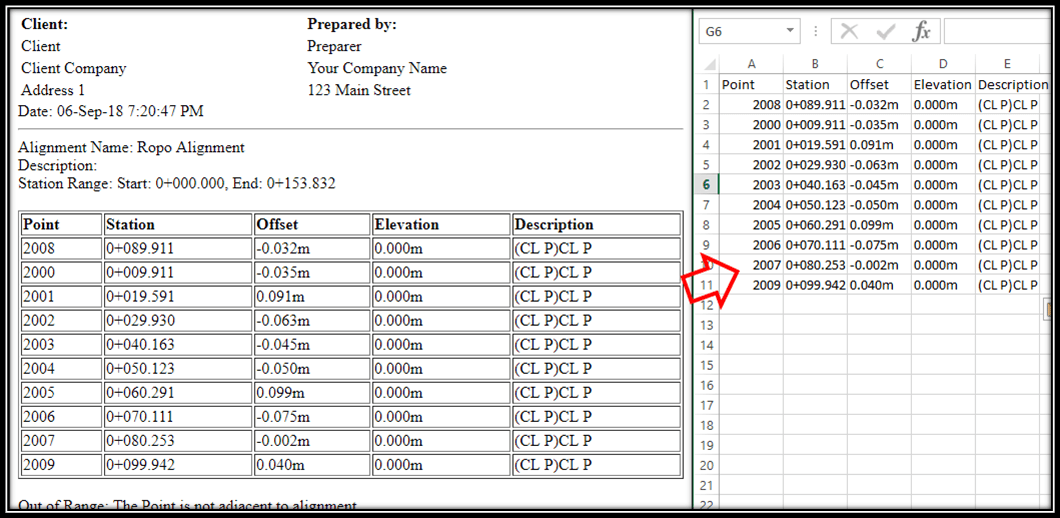The image size is (1060, 518).
Task: Select row 6 header in Excel
Action: (x=707, y=185)
